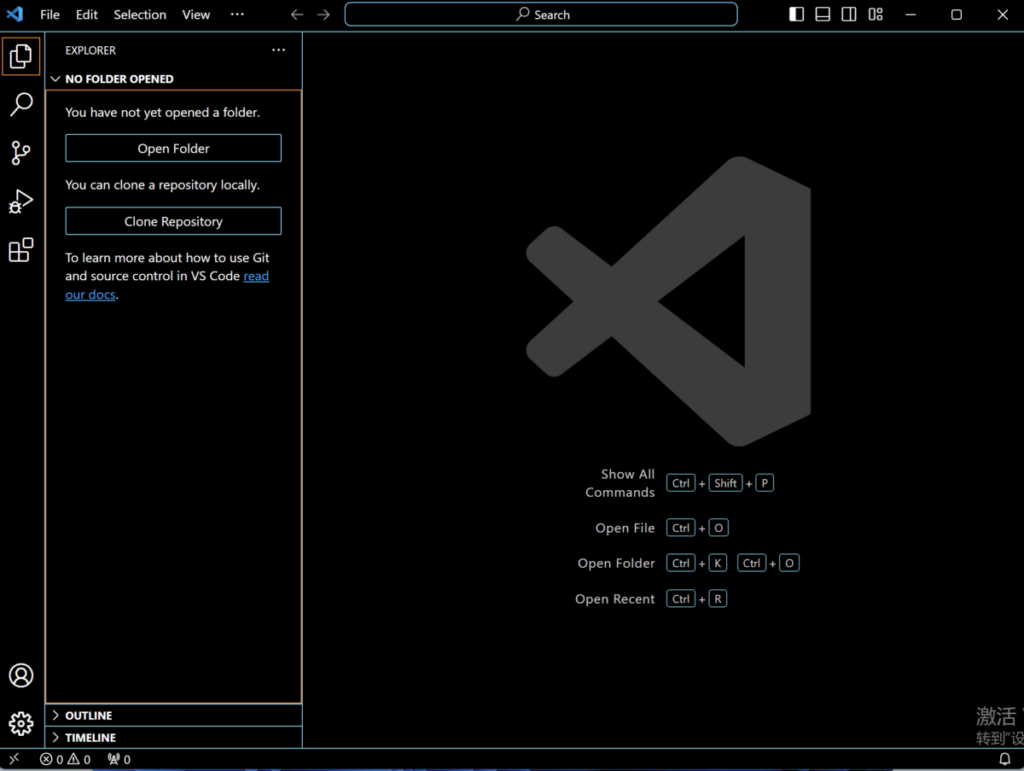Open the Manage gear settings icon
Viewport: 1024px width, 771px height.
pos(21,723)
